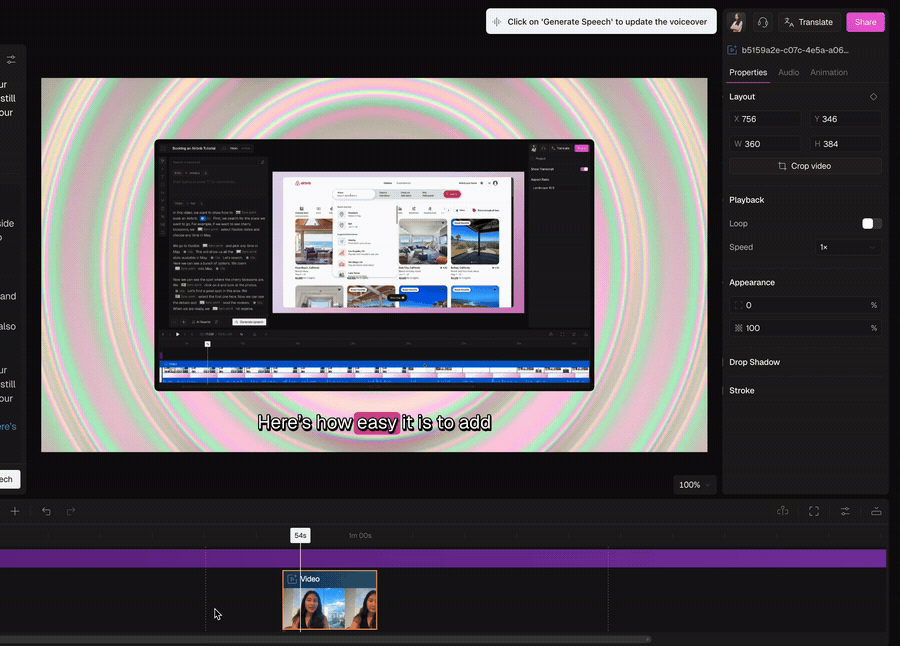Edit the X position field 756

[x=765, y=119]
